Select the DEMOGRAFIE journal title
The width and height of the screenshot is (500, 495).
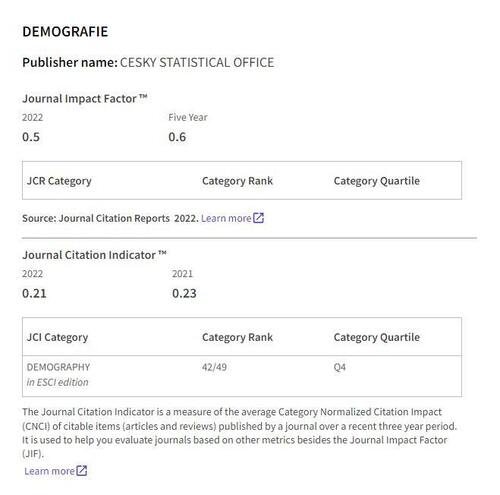click(x=65, y=32)
